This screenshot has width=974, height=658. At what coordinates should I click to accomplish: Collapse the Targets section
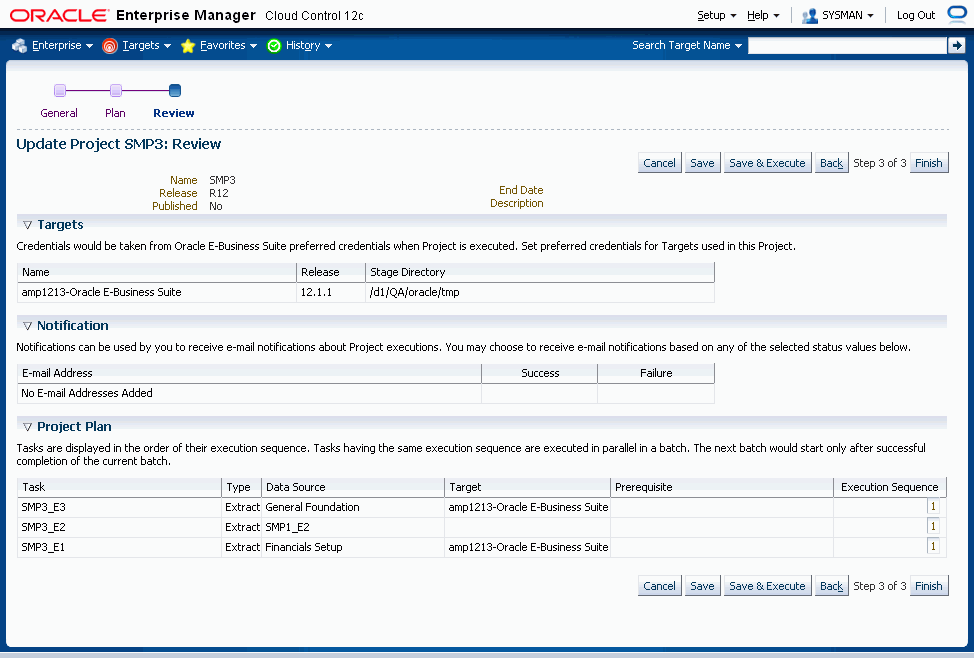(x=27, y=225)
